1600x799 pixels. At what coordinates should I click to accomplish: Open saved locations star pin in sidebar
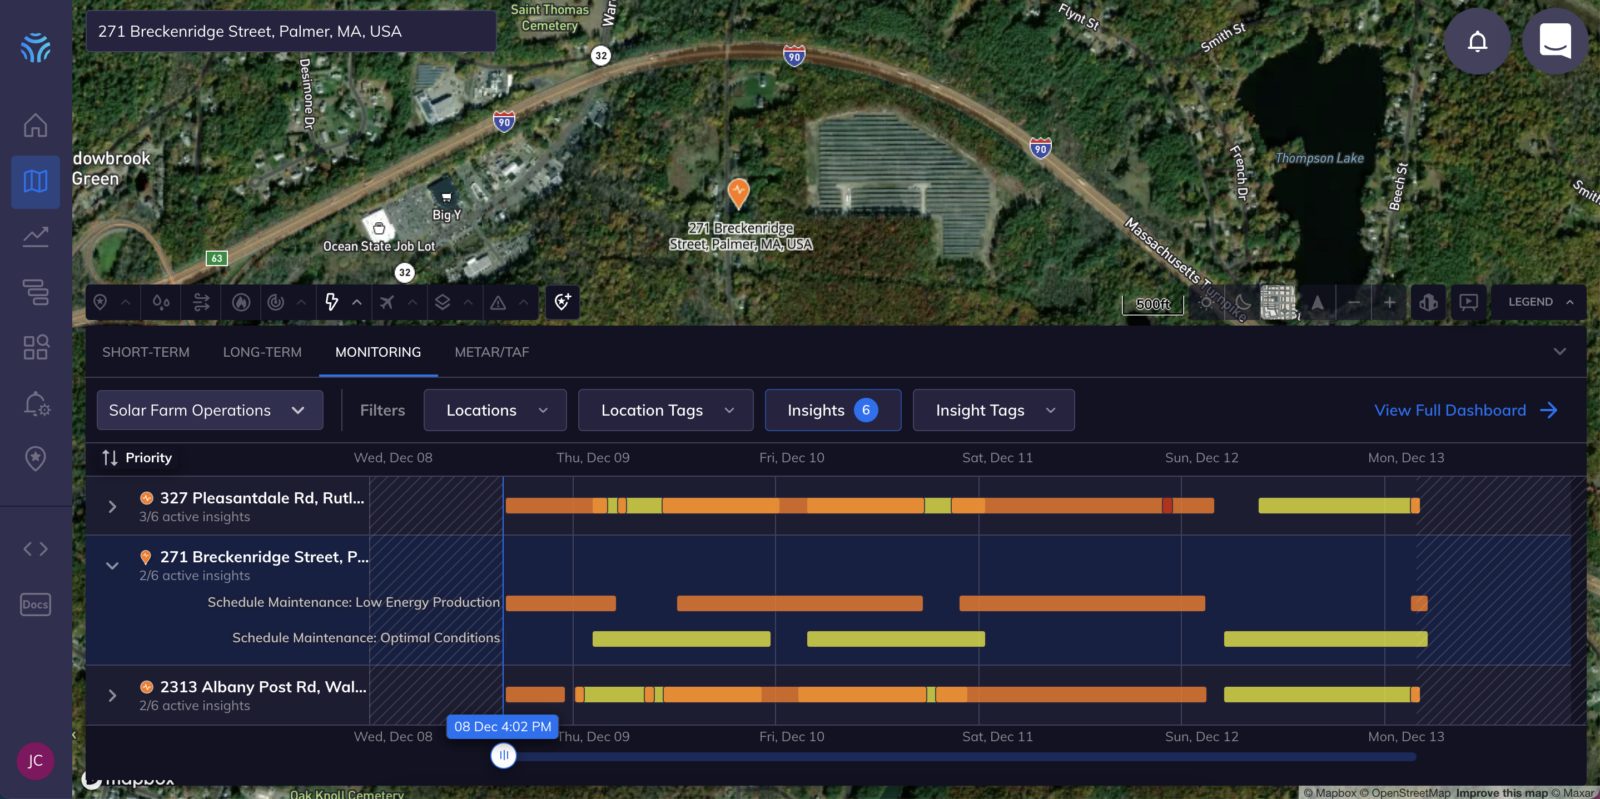click(x=35, y=458)
